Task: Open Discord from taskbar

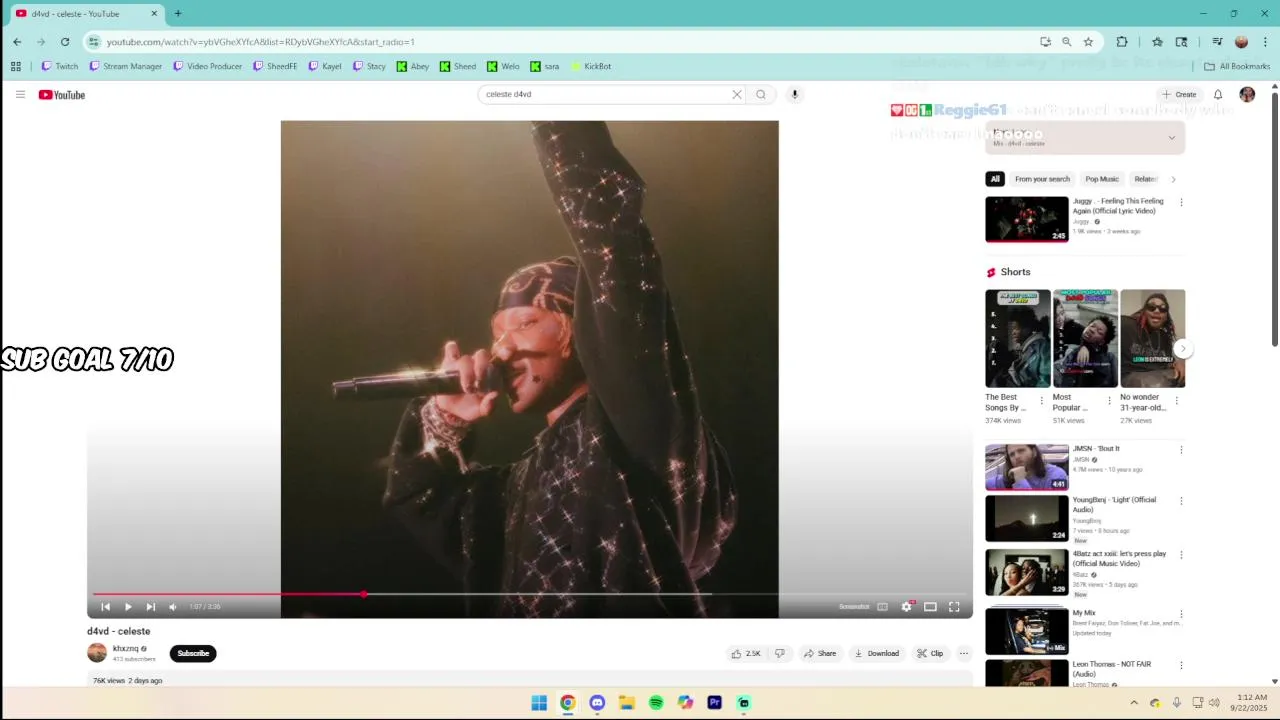Action: pyautogui.click(x=597, y=703)
